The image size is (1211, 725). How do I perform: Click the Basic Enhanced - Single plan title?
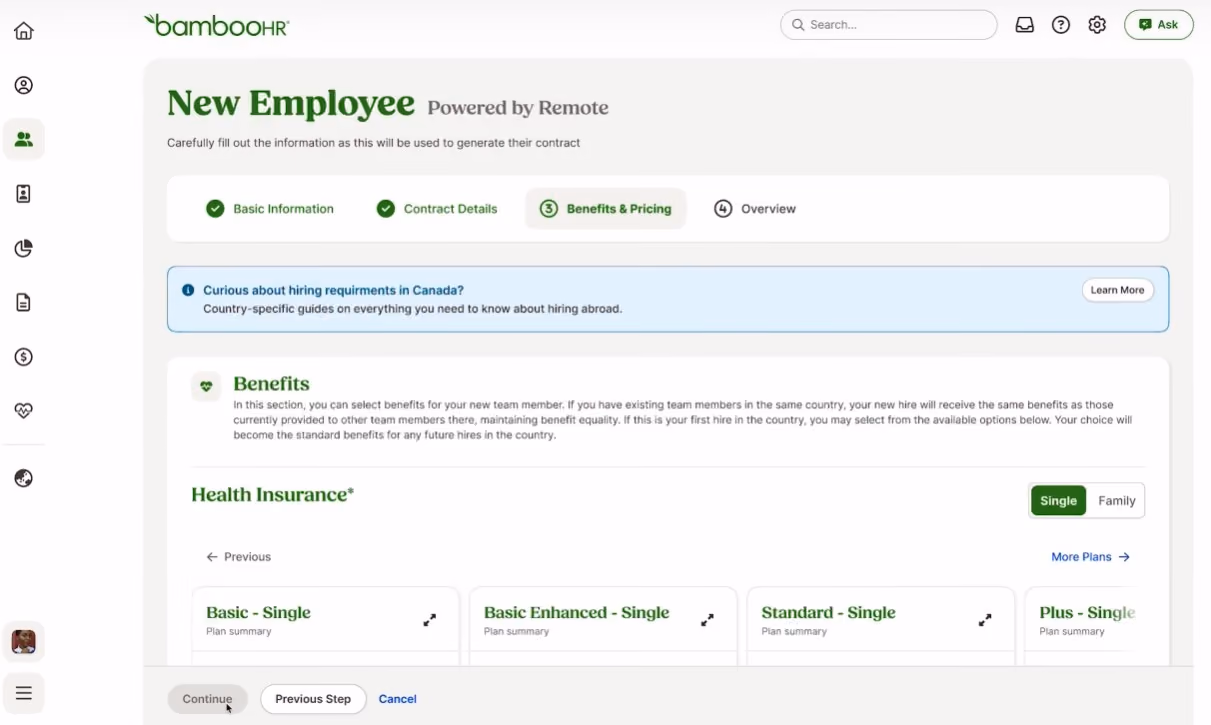576,613
